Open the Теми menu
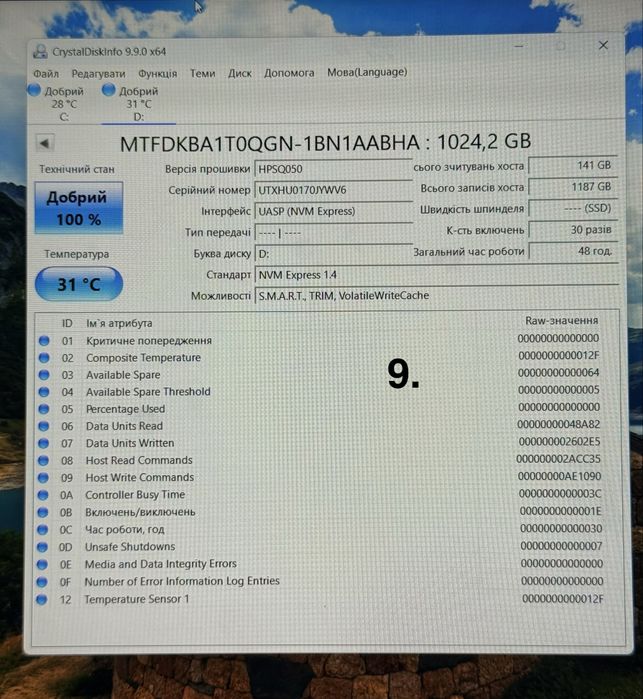643x699 pixels. (x=203, y=73)
